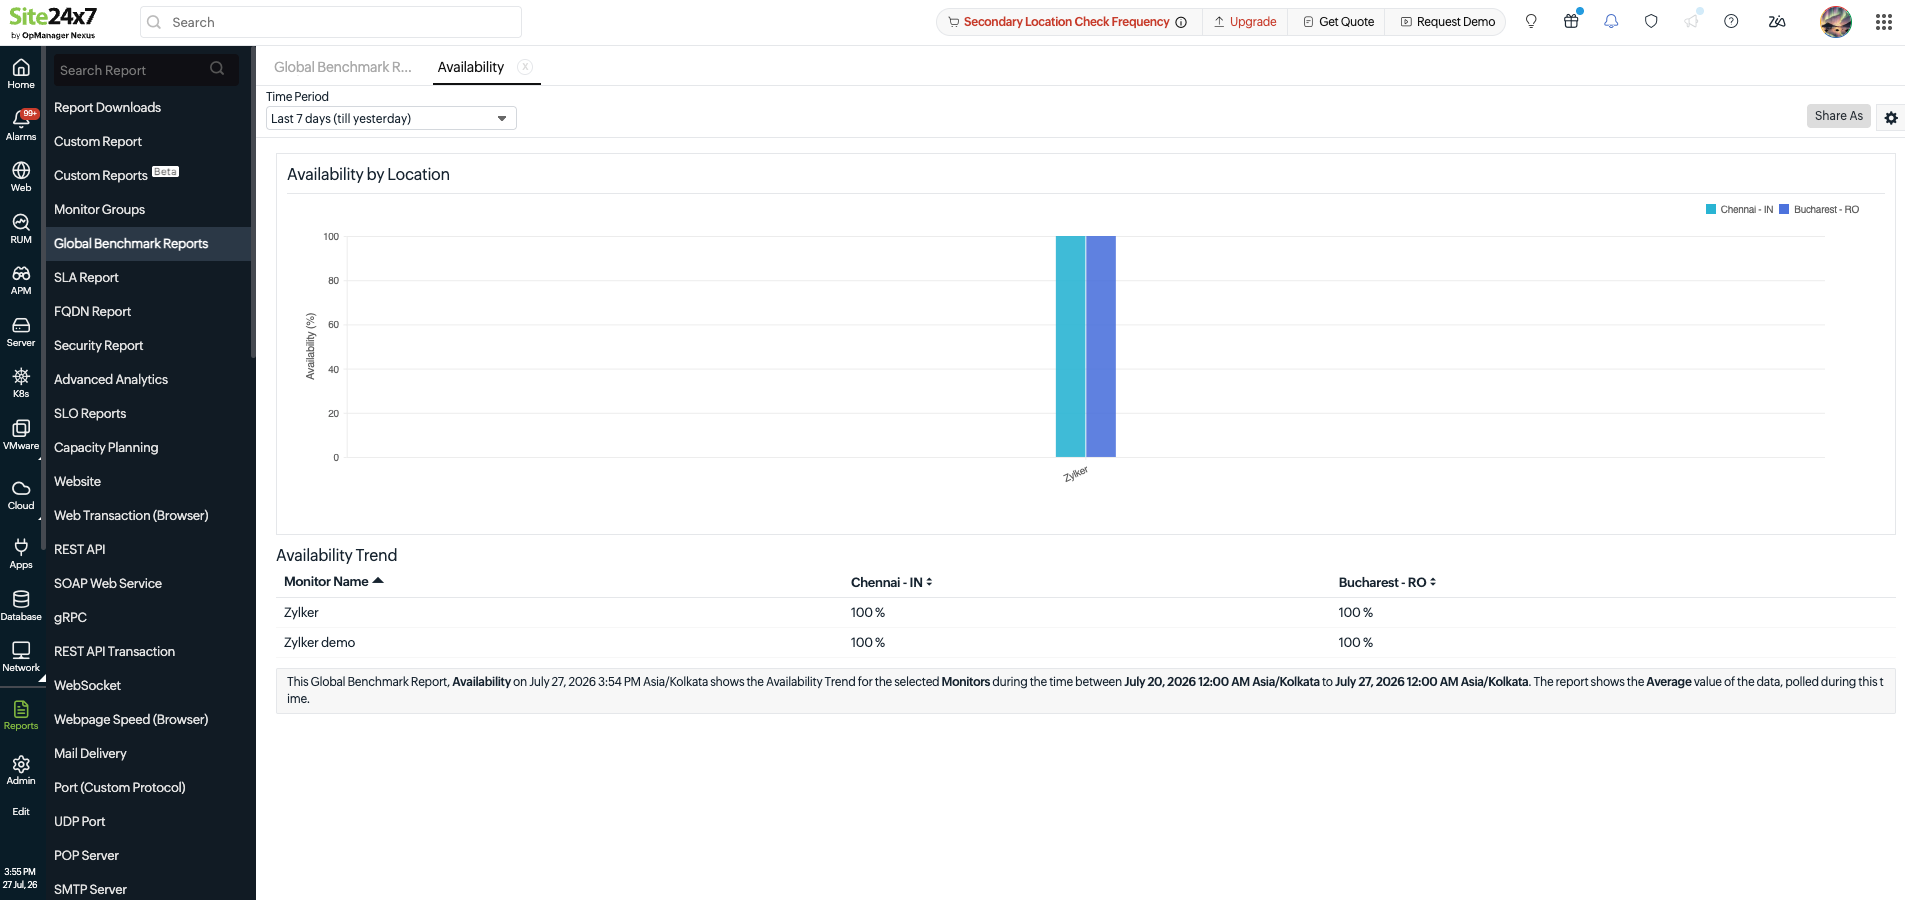Open the Time Period dropdown
This screenshot has height=900, width=1905.
[x=391, y=118]
